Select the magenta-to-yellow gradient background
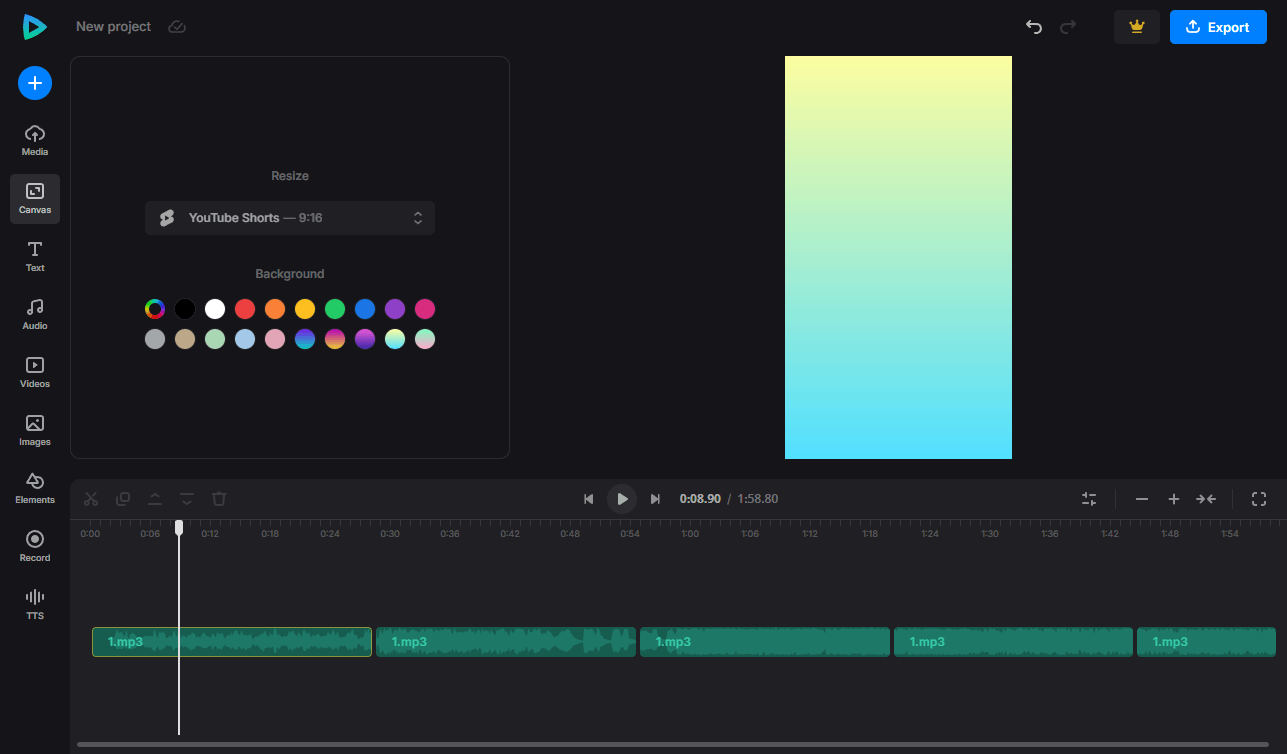 tap(335, 339)
